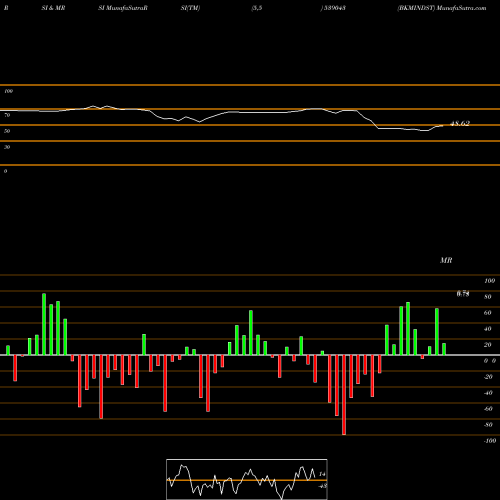Click the 80 label on the MR axis
The image size is (500, 500).
488,297
